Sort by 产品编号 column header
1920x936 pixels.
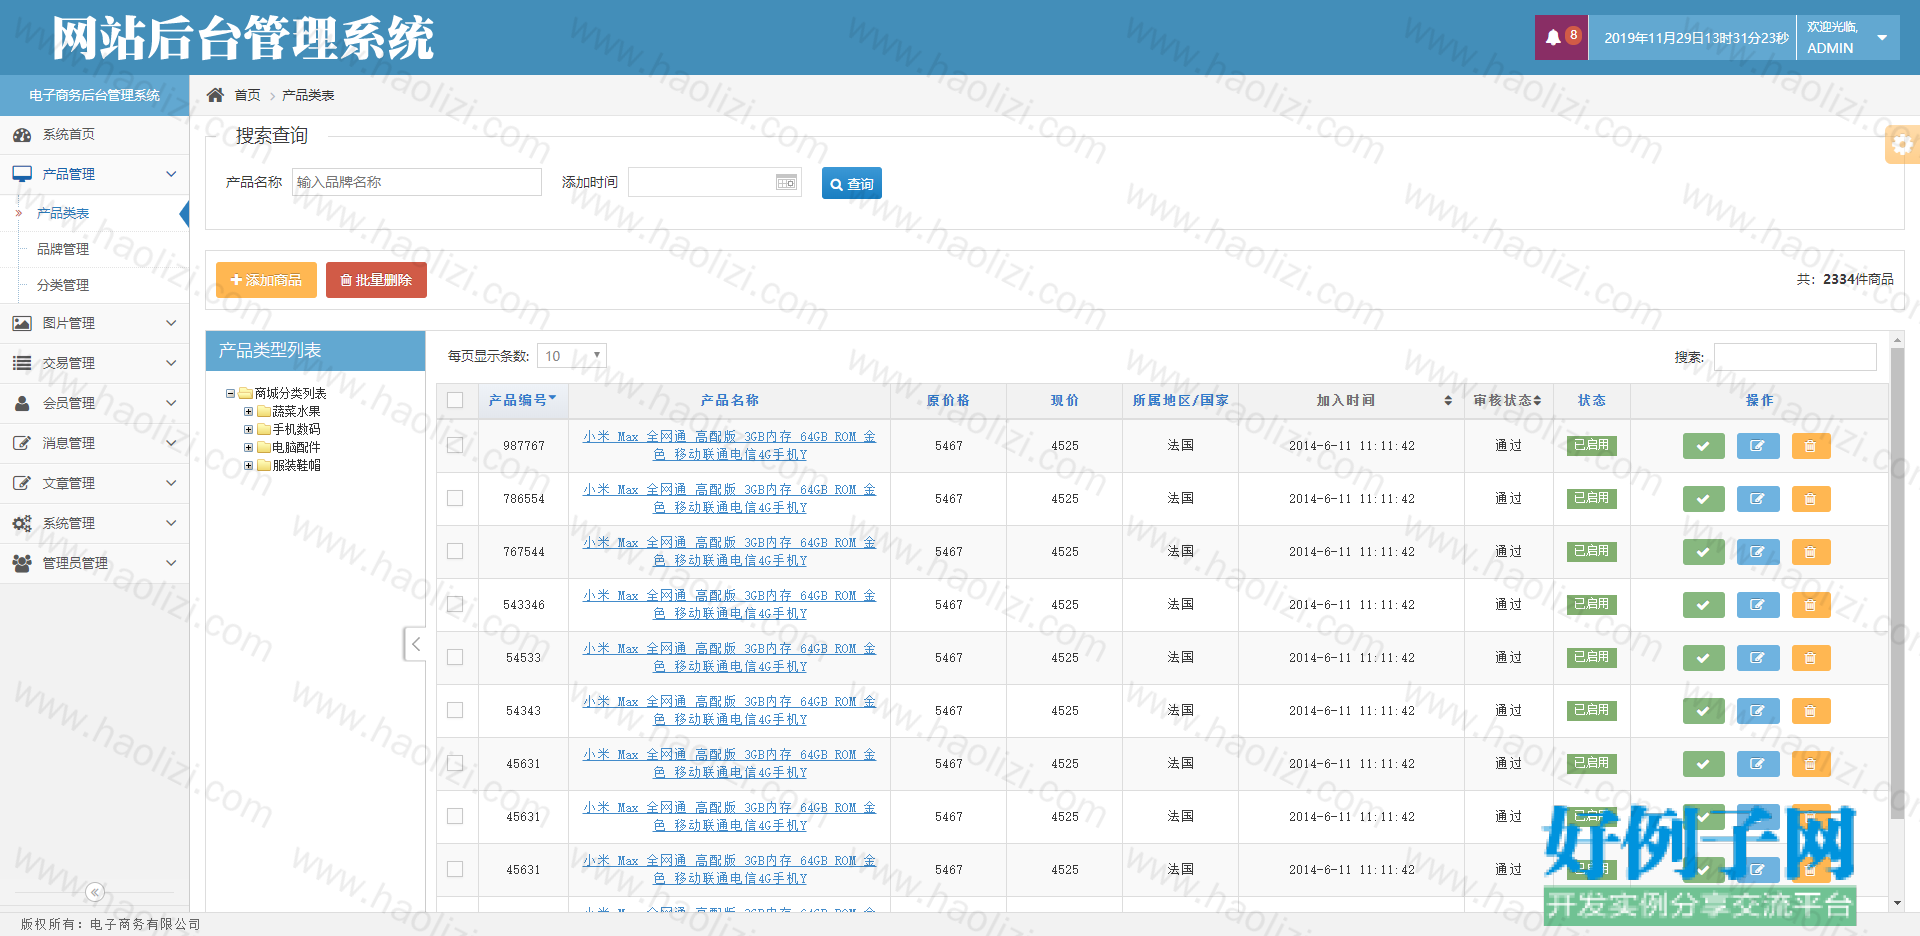[x=522, y=400]
